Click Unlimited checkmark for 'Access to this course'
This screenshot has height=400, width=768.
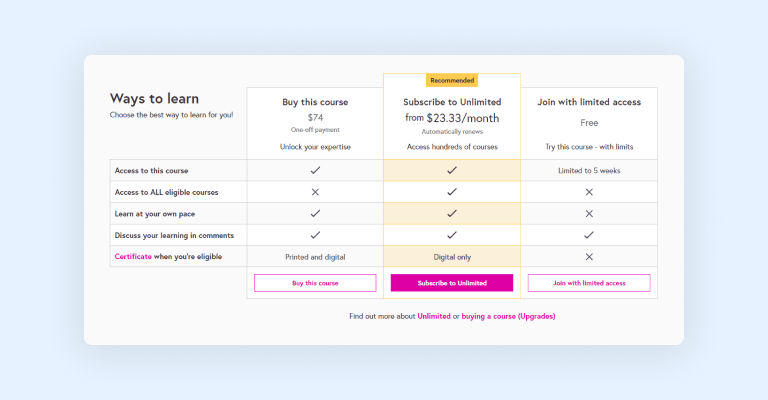pos(452,170)
